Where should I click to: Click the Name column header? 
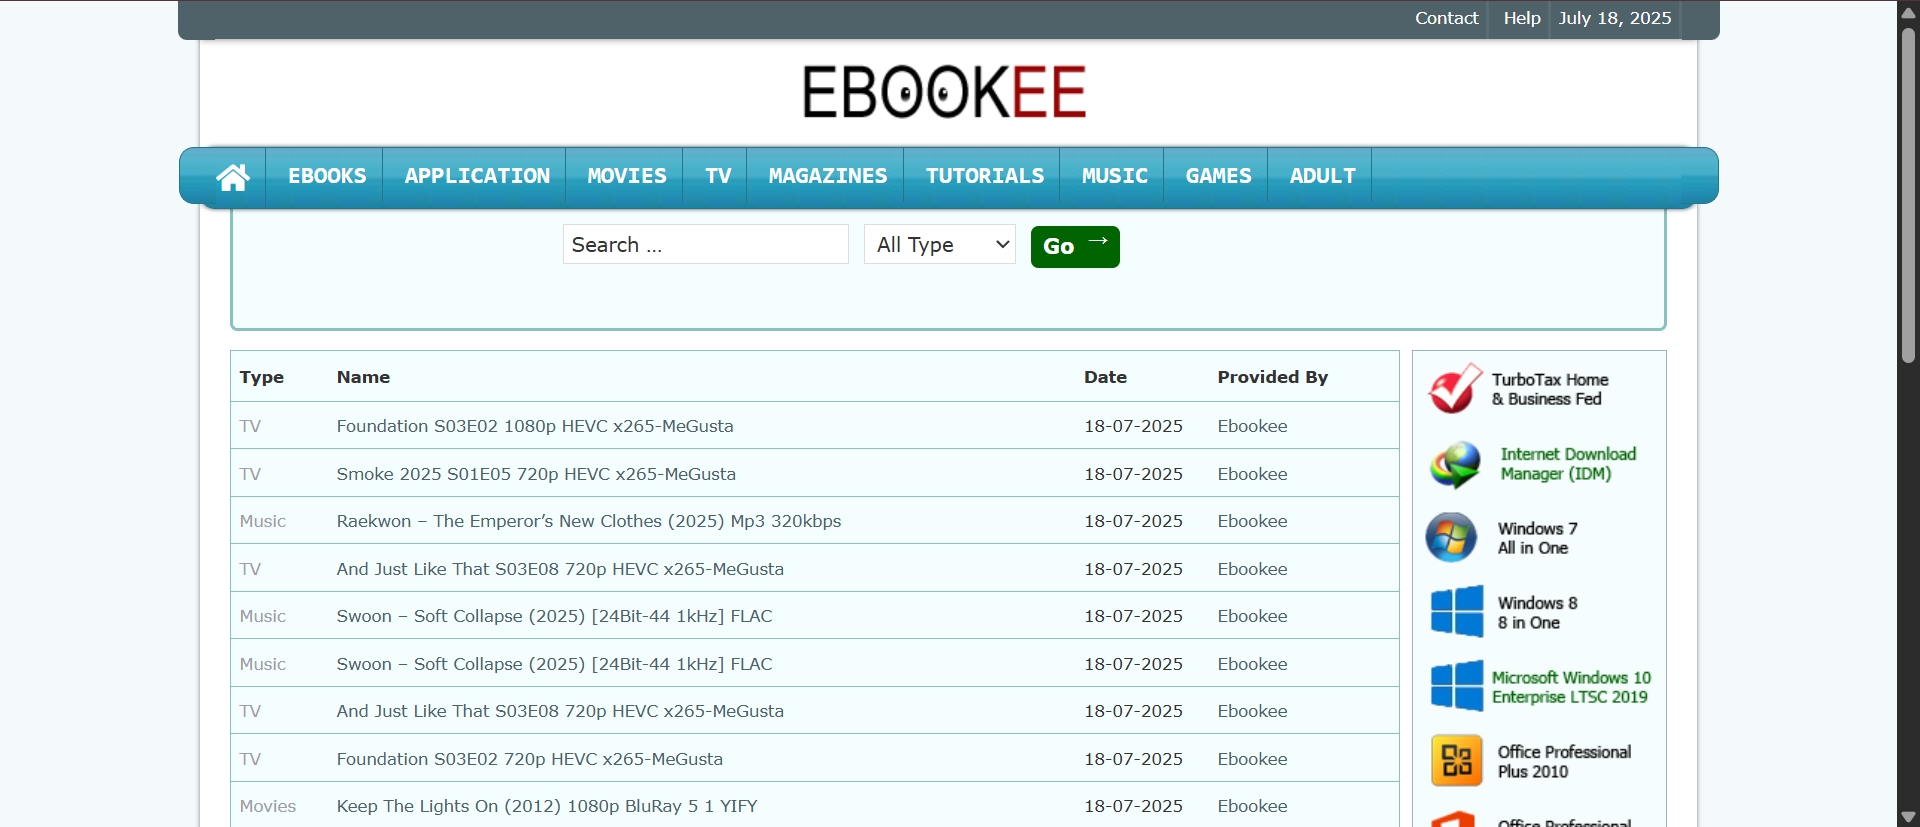click(x=363, y=377)
